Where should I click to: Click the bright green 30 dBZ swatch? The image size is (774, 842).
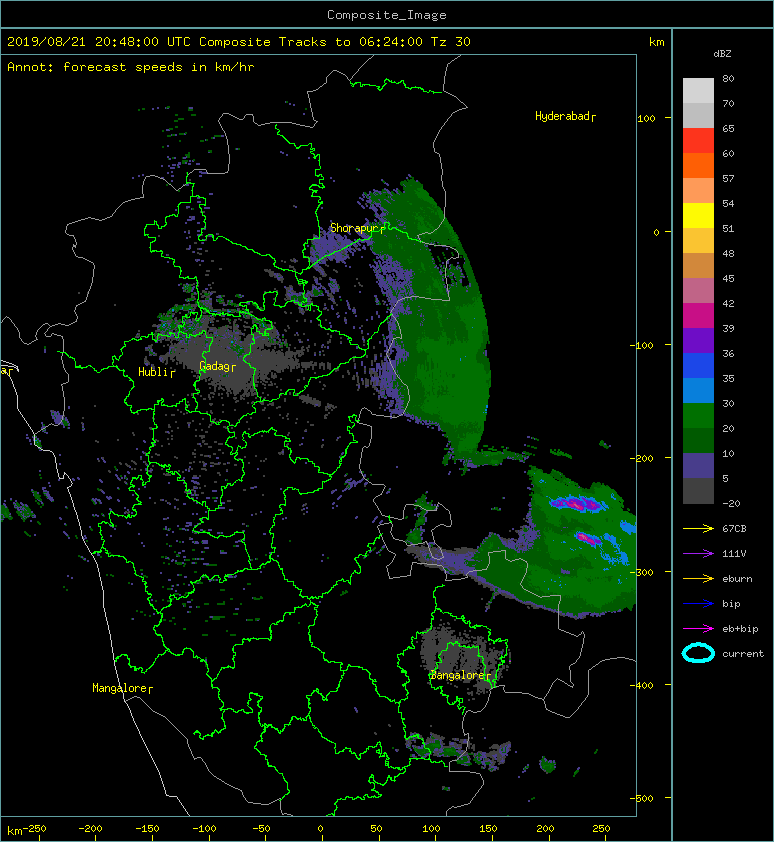(x=698, y=415)
